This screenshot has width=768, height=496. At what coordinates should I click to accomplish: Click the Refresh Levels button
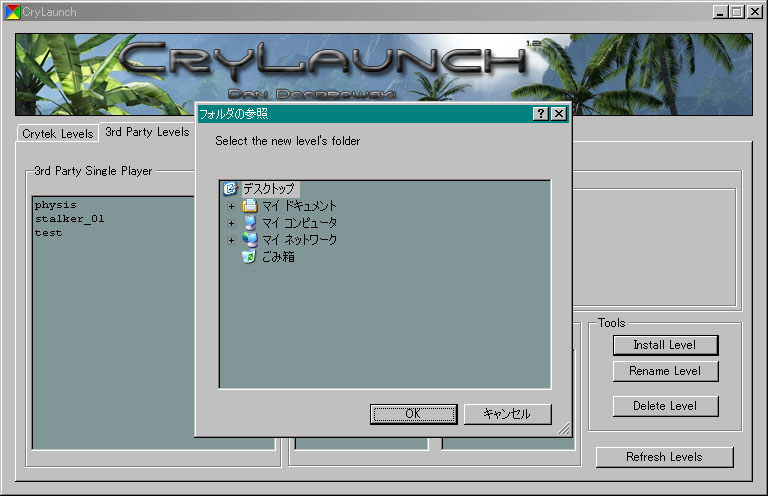[664, 457]
